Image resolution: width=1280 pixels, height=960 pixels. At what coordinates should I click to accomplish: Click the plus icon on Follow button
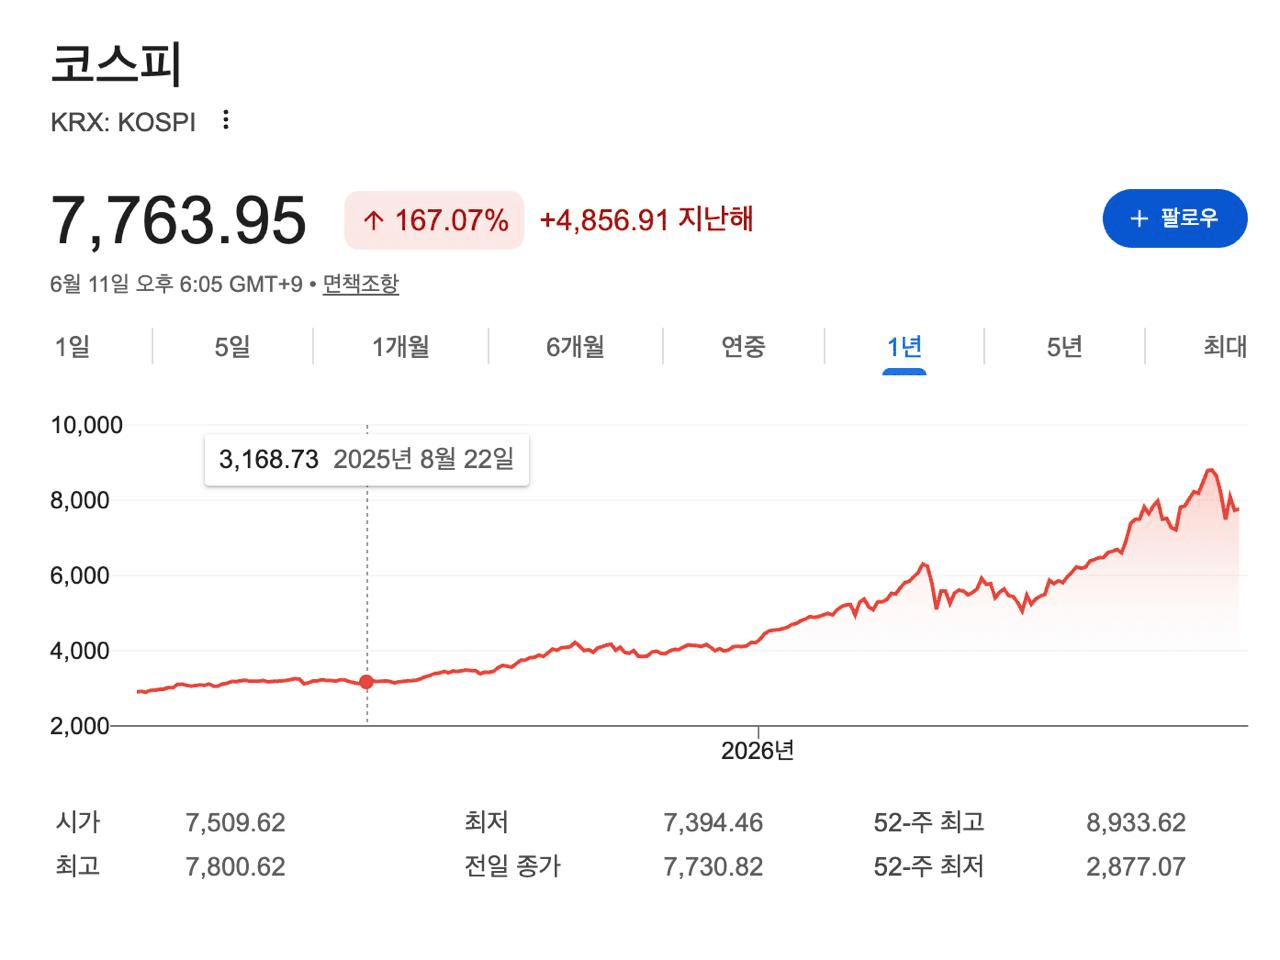1138,218
